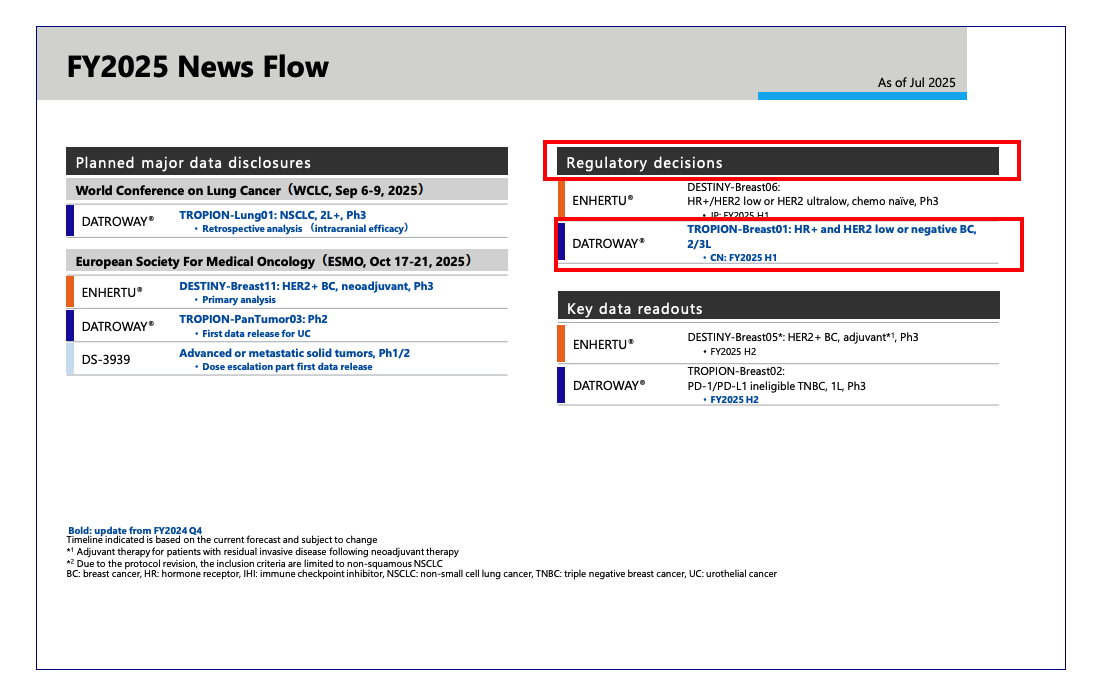Screen dimensions: 1100x700
Task: Click the "*2 Due to the protocol revision" footnote
Action: pos(255,563)
